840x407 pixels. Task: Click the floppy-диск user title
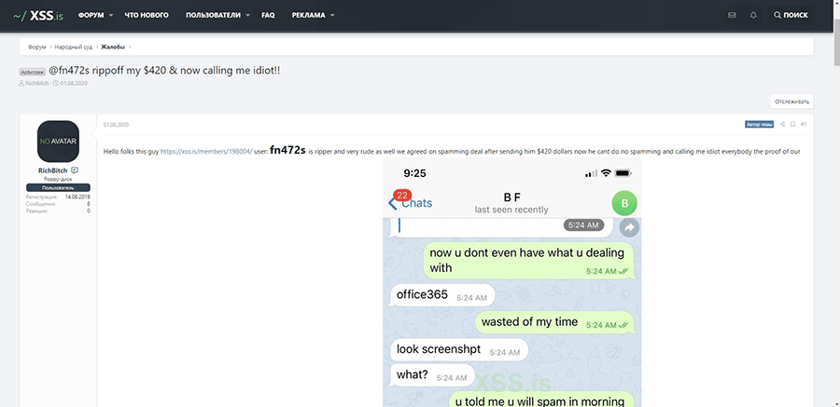click(58, 179)
